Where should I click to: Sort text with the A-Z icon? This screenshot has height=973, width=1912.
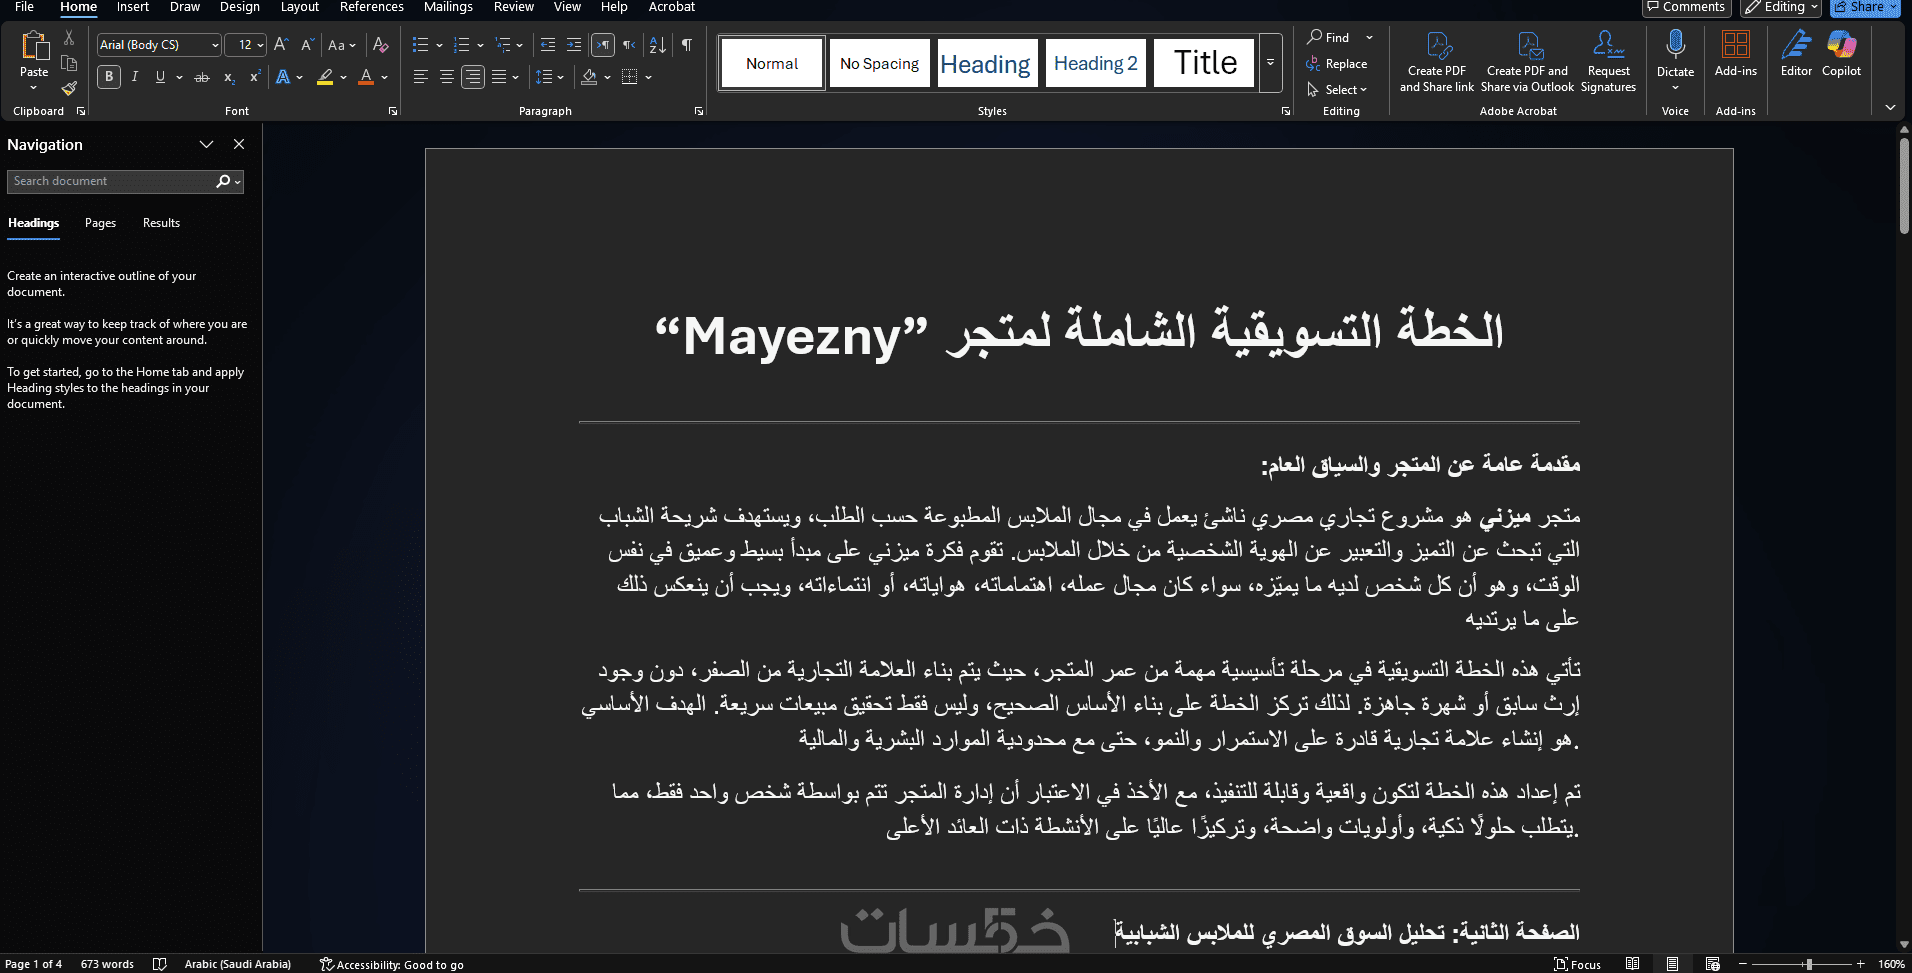coord(657,45)
